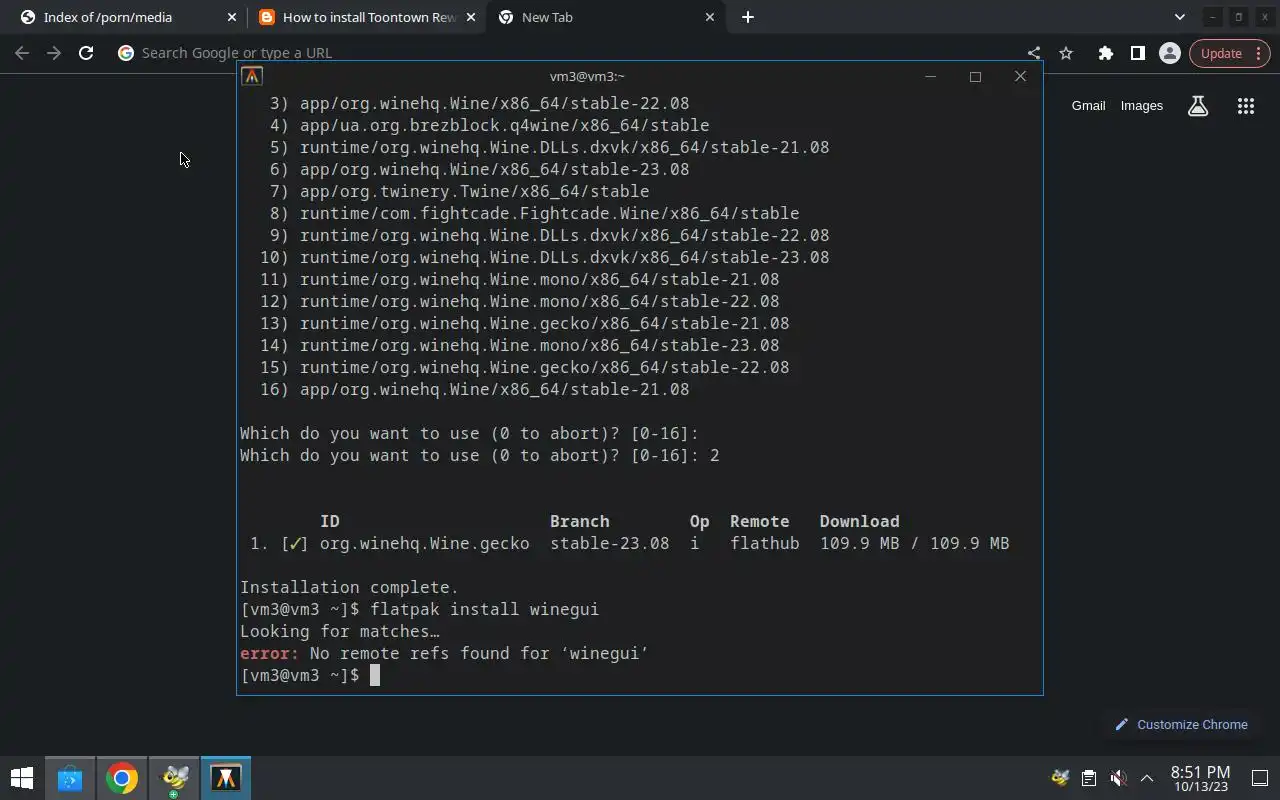The width and height of the screenshot is (1280, 800).
Task: Minimize the vm3@vm3 terminal window
Action: coord(930,76)
